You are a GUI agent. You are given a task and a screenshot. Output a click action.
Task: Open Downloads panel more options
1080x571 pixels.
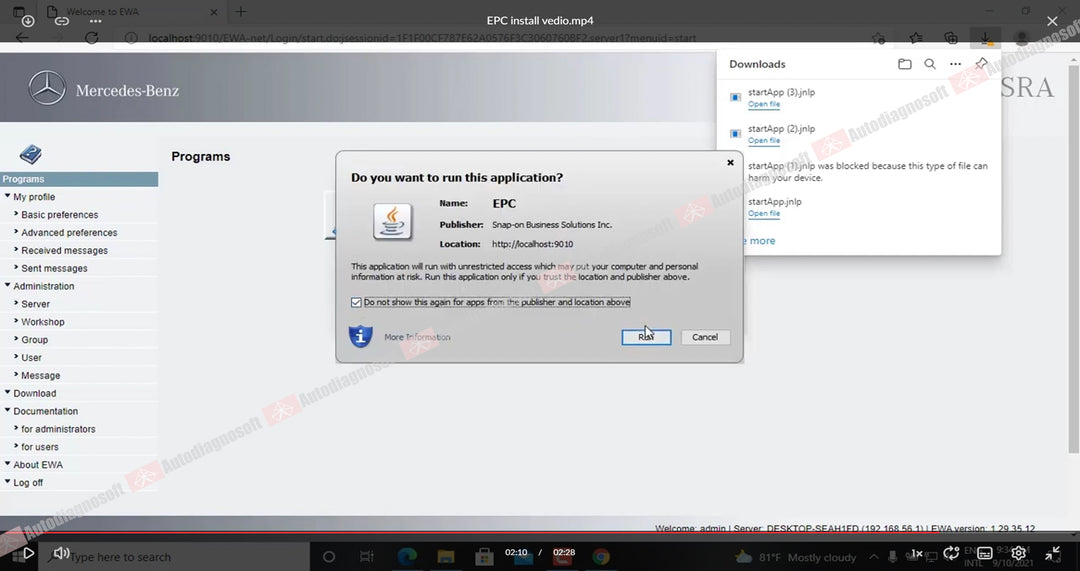(x=955, y=64)
